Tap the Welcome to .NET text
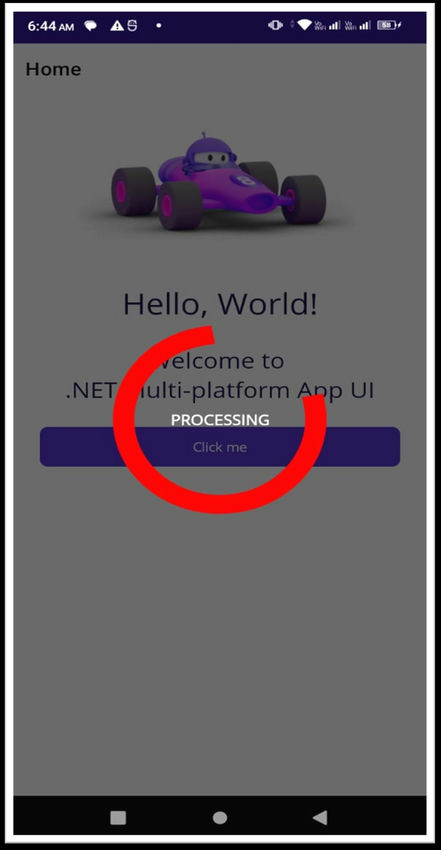Screen dimensions: 441x850 (x=220, y=375)
